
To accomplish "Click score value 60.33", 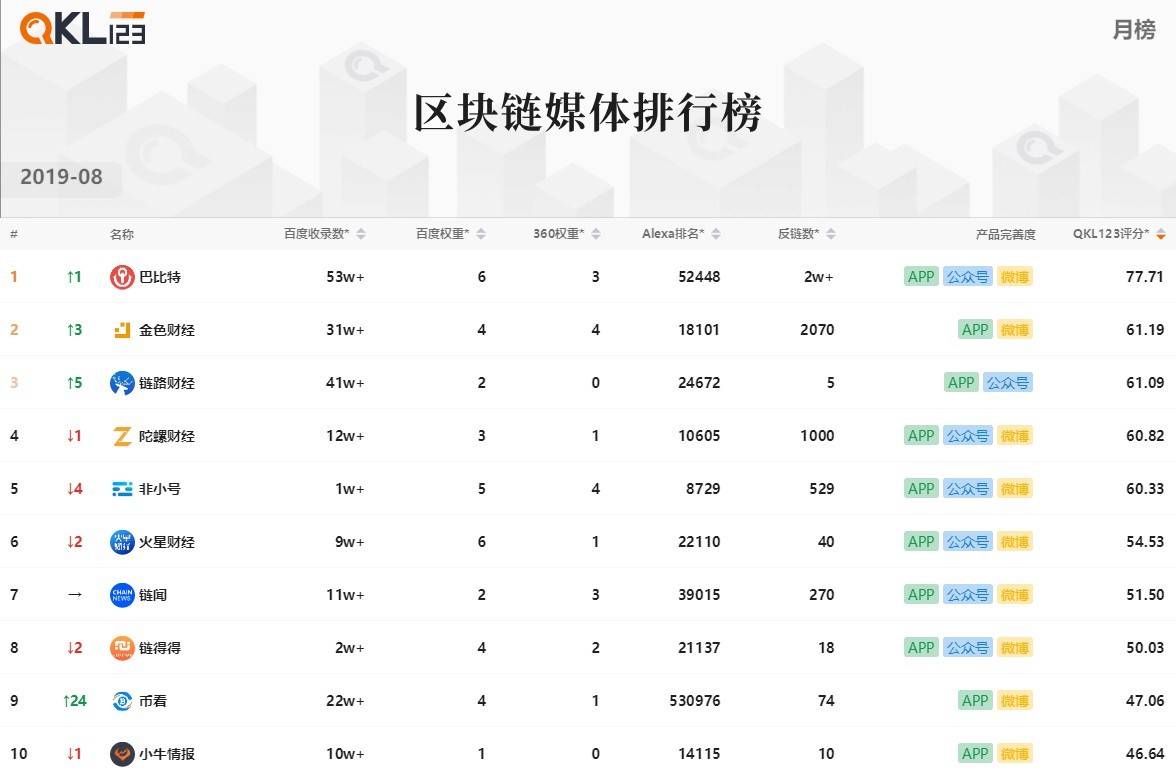I will (x=1144, y=489).
